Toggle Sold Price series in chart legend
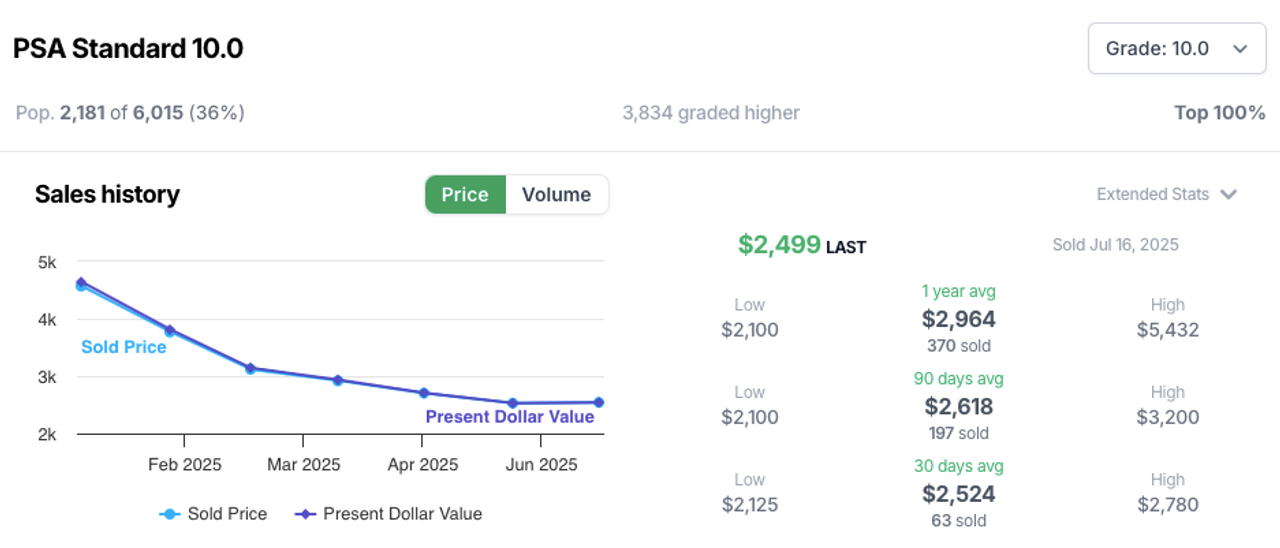The width and height of the screenshot is (1280, 548). [x=213, y=514]
